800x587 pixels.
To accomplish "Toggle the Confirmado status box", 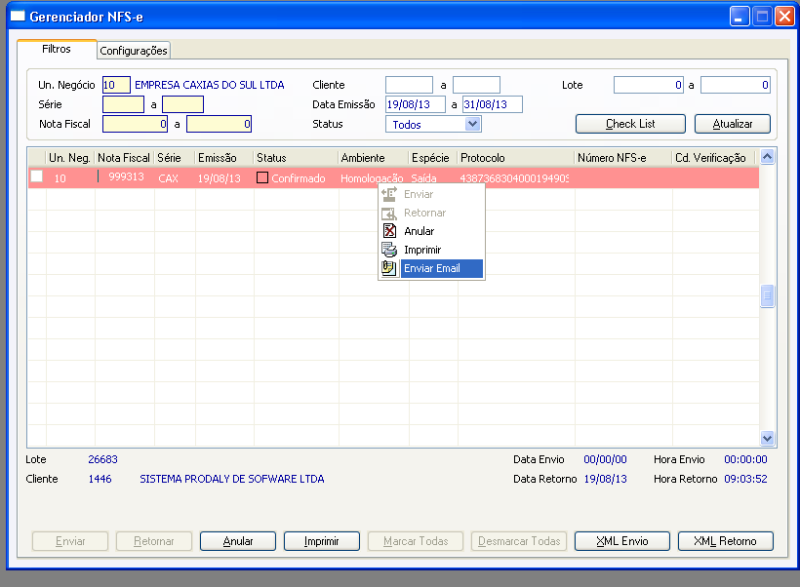I will click(x=262, y=178).
